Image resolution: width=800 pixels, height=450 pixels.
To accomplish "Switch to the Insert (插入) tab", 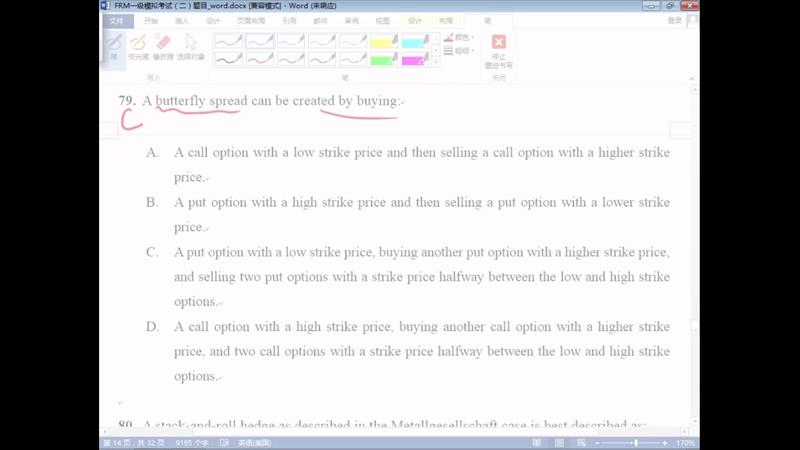I will pos(182,20).
